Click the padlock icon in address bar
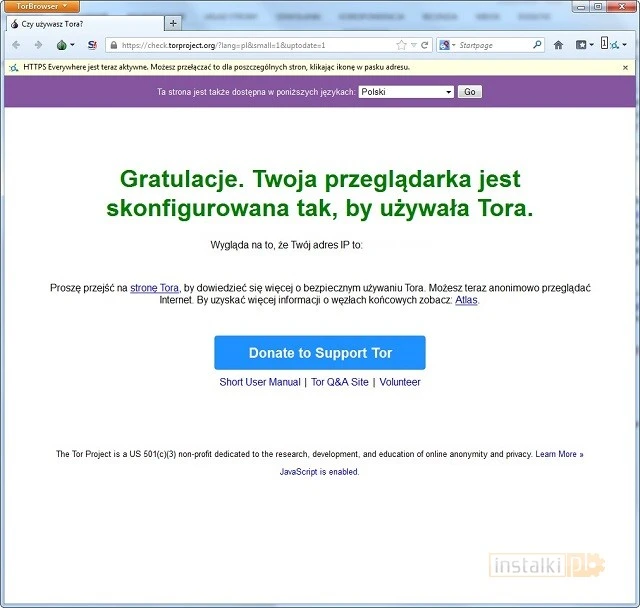This screenshot has height=608, width=640. pos(114,45)
